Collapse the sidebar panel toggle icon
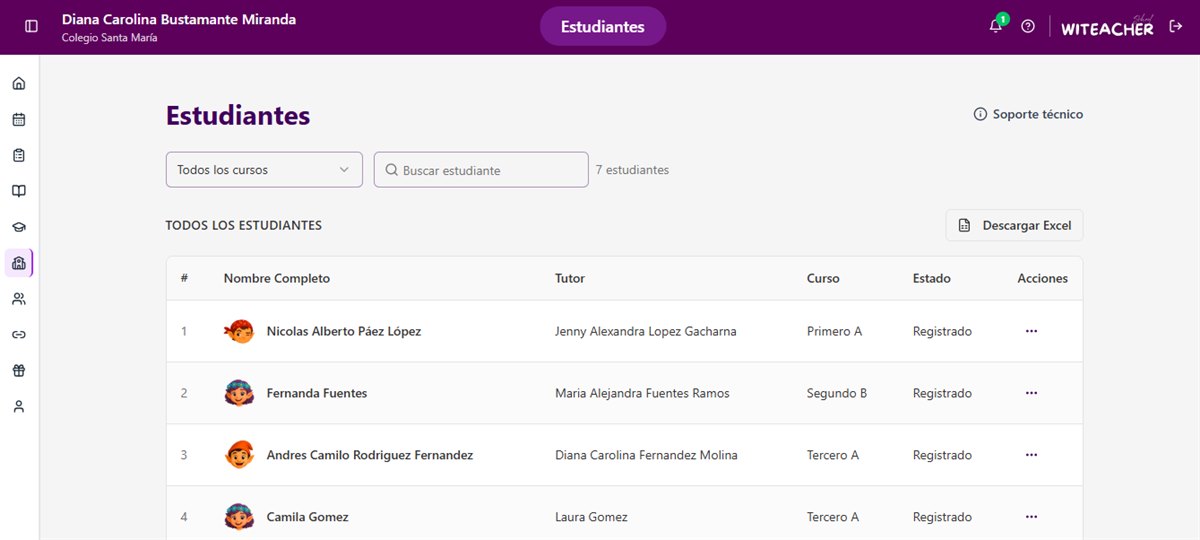 coord(32,26)
